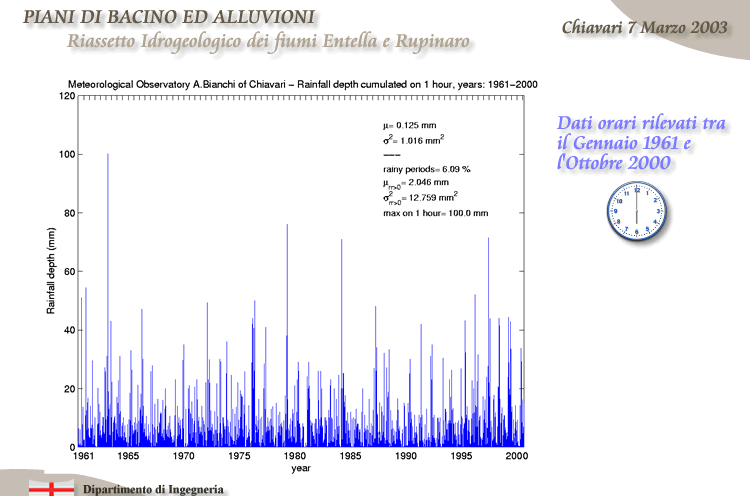Click the x-axis tick label '2000'
750x496 pixels.
(517, 456)
